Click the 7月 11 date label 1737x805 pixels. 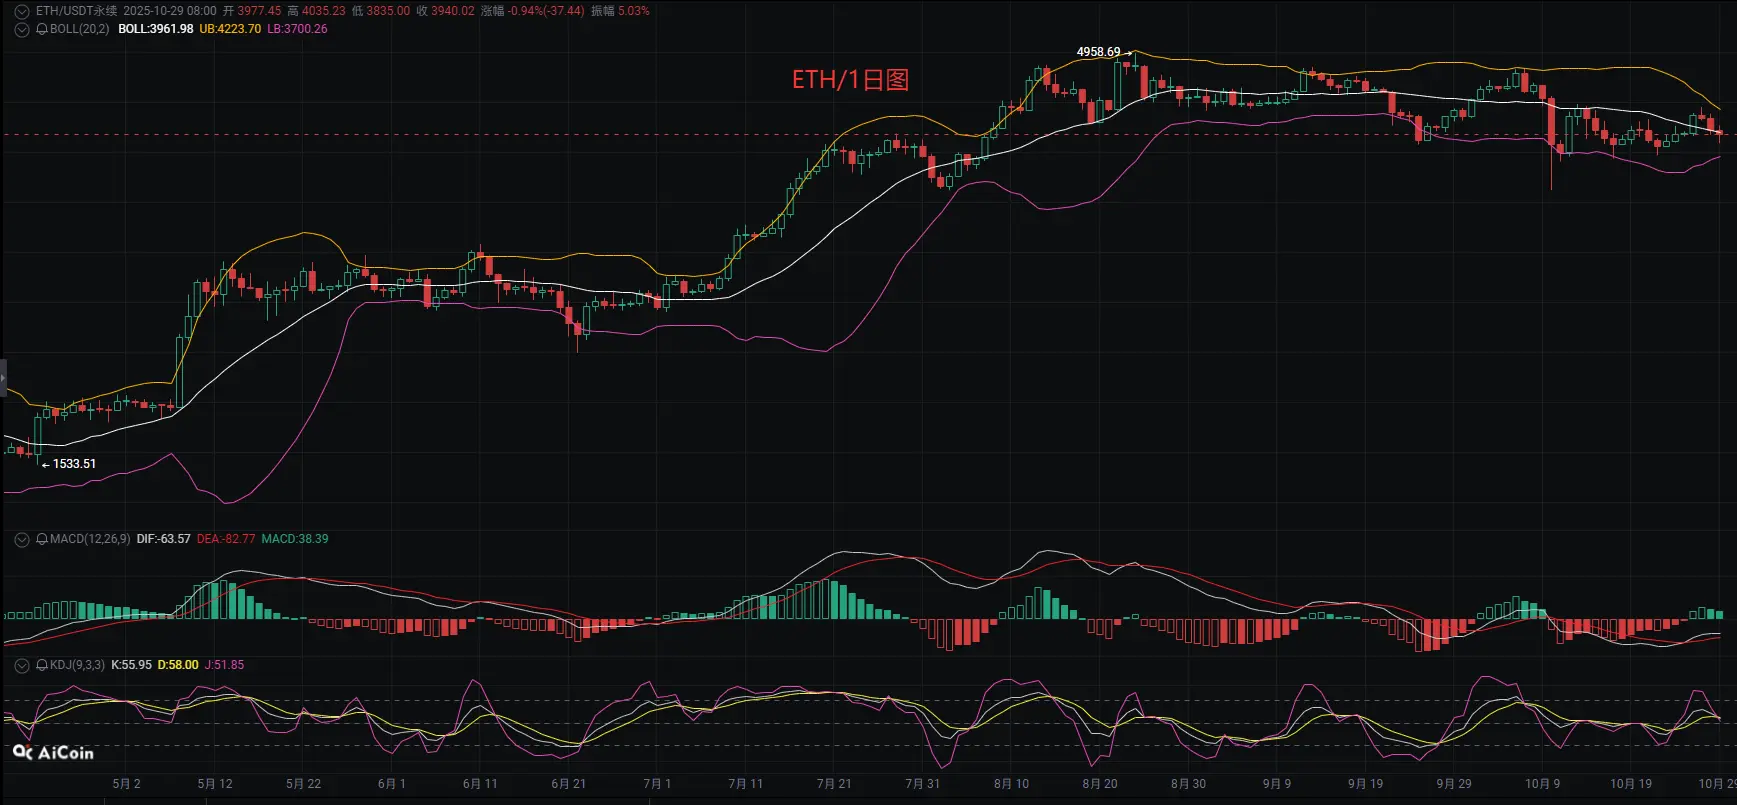tap(746, 784)
